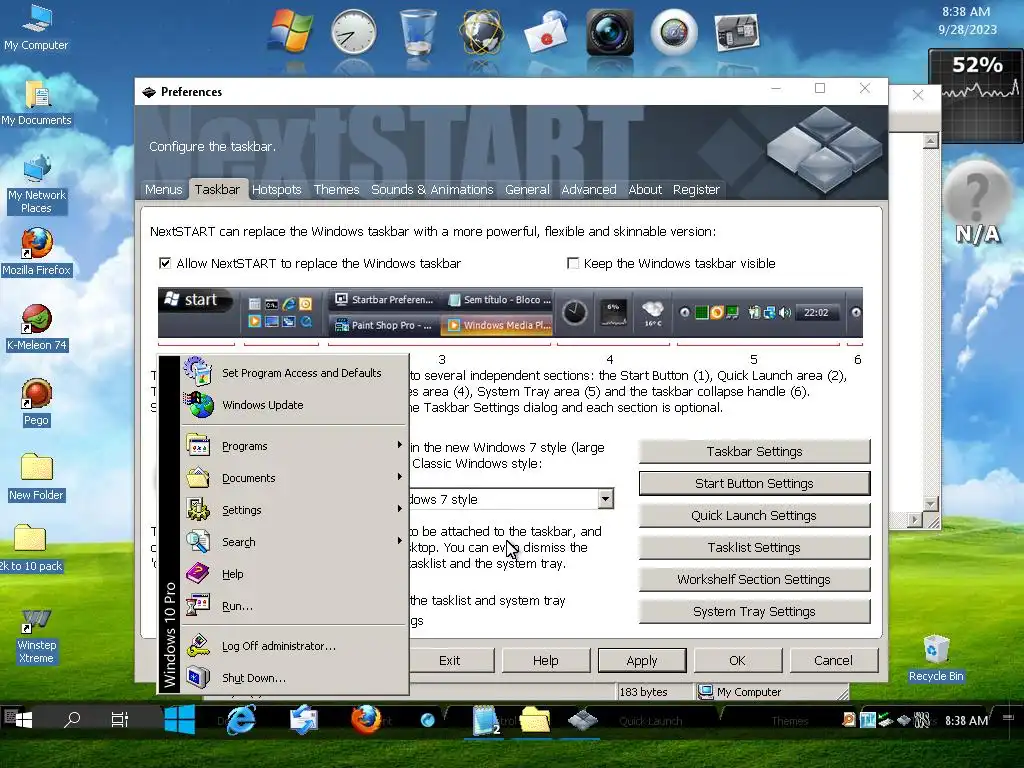Click the task view taskbar icon

tap(120, 720)
